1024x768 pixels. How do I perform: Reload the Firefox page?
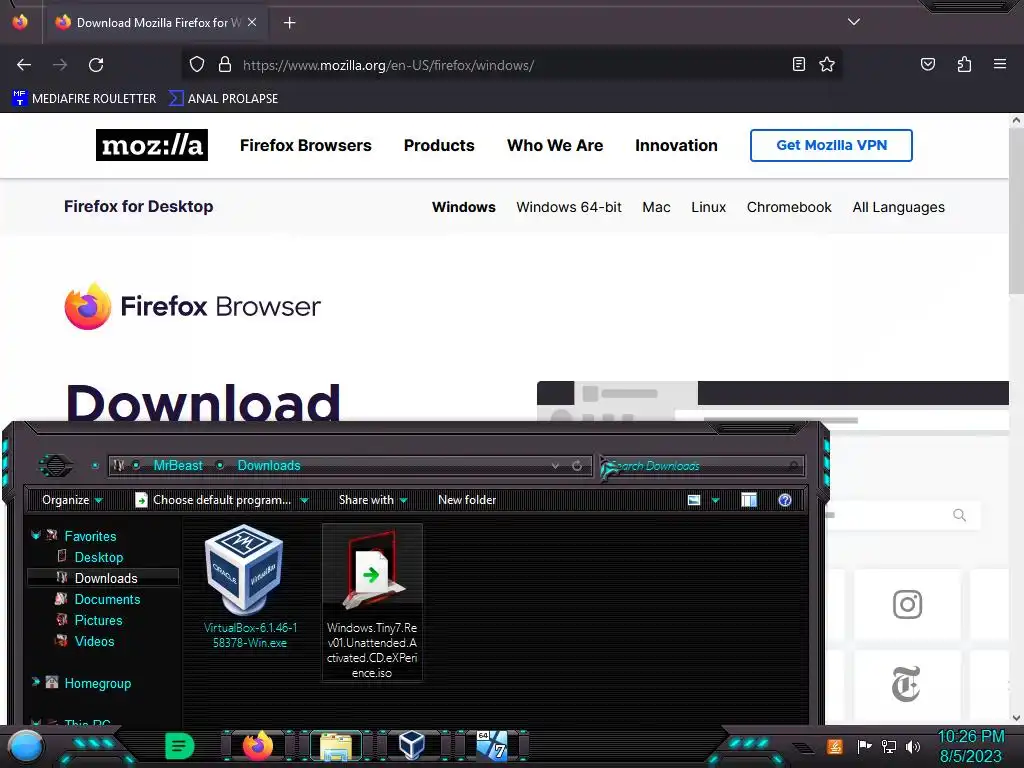[96, 65]
